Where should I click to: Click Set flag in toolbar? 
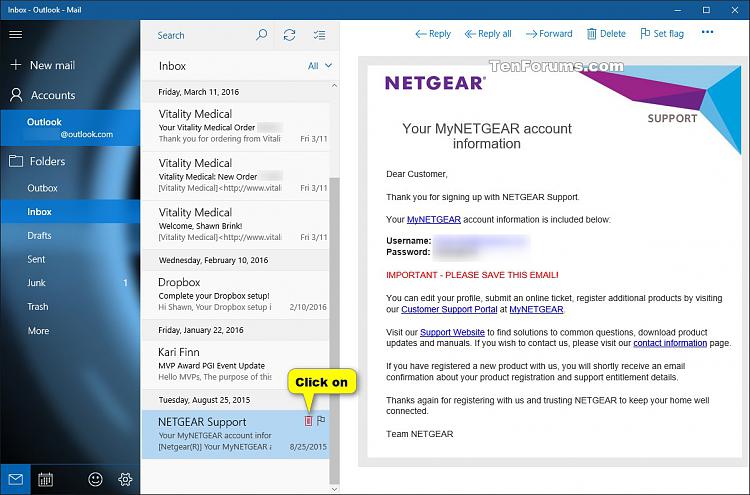[x=662, y=33]
